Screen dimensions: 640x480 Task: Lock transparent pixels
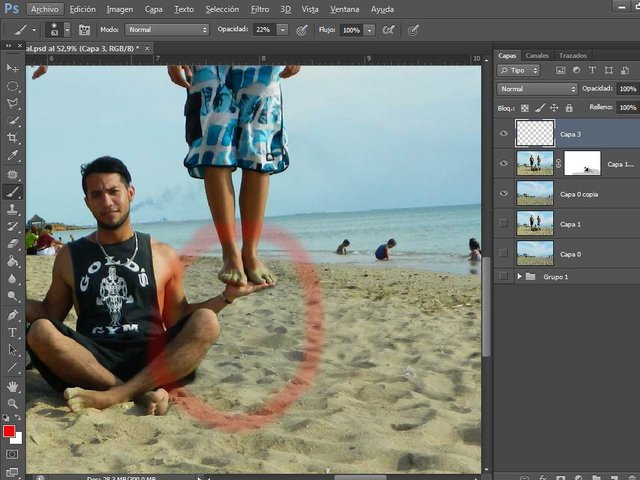click(525, 108)
